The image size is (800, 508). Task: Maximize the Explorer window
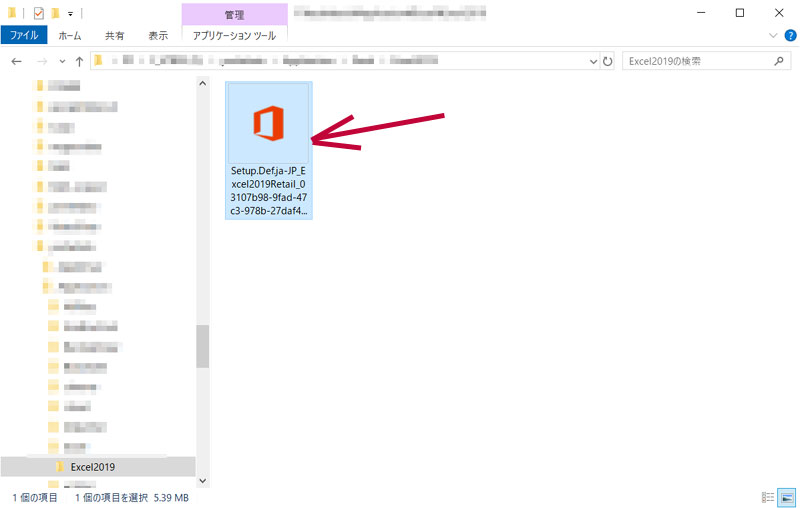coord(740,13)
